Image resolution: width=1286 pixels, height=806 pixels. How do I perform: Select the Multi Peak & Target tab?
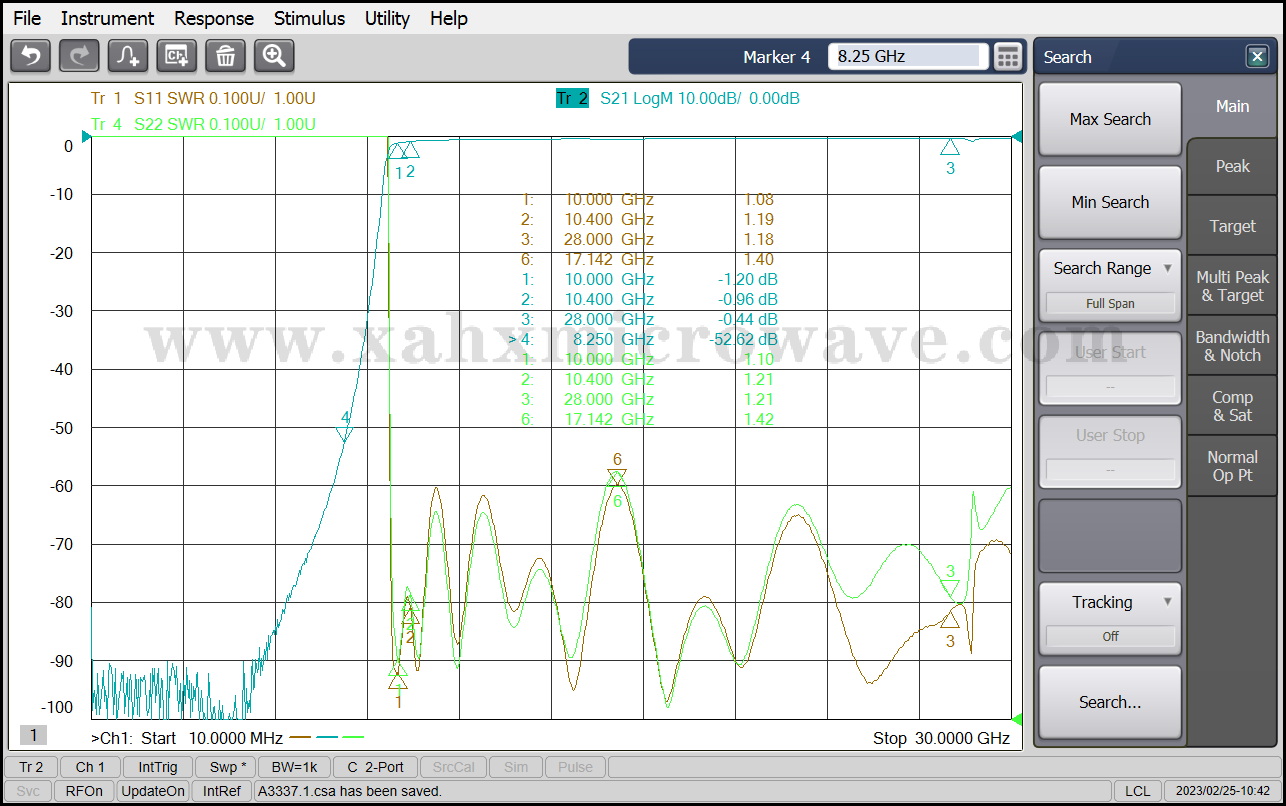coord(1232,286)
